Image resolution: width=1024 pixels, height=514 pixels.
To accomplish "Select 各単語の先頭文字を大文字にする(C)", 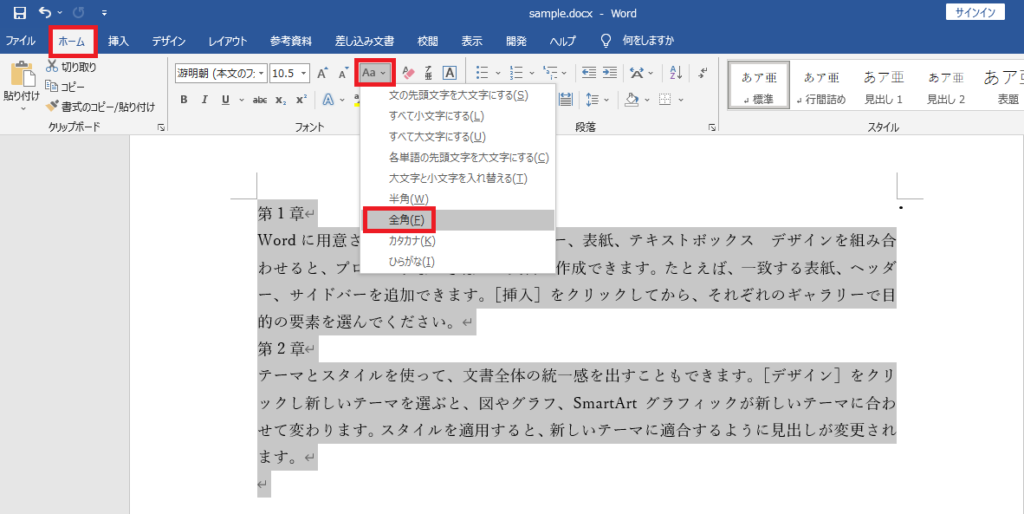I will pos(458,157).
